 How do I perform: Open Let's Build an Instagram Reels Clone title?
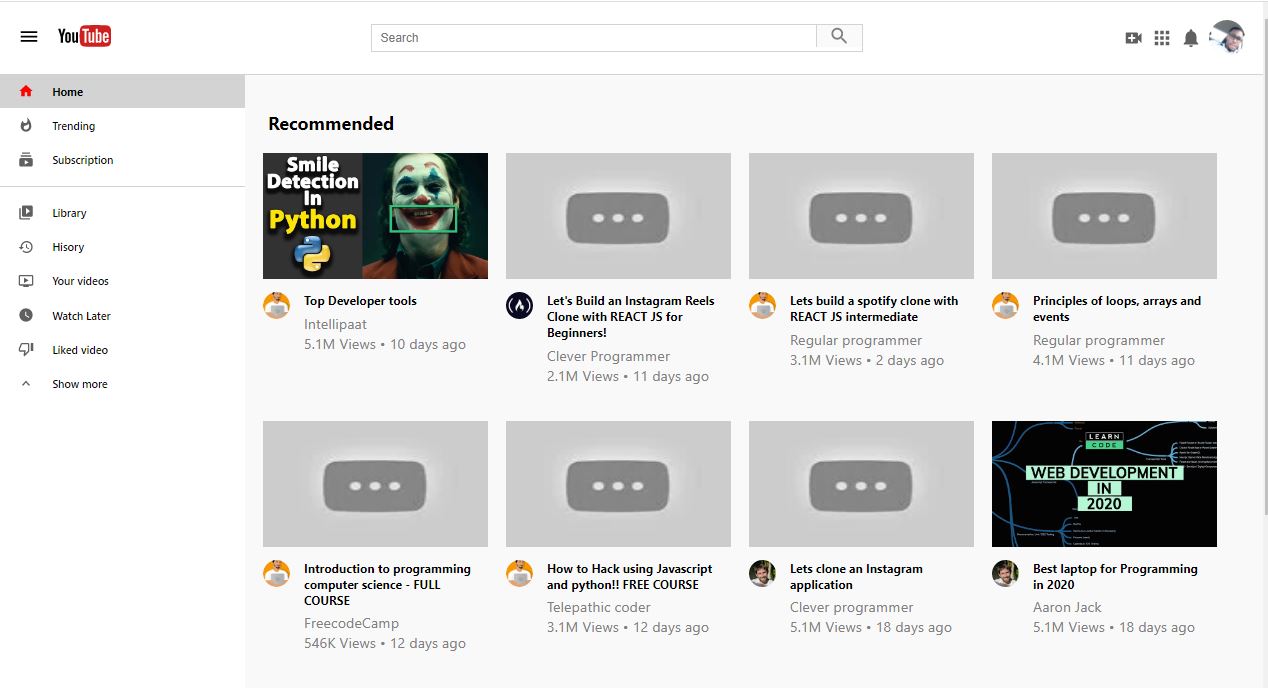pos(631,317)
